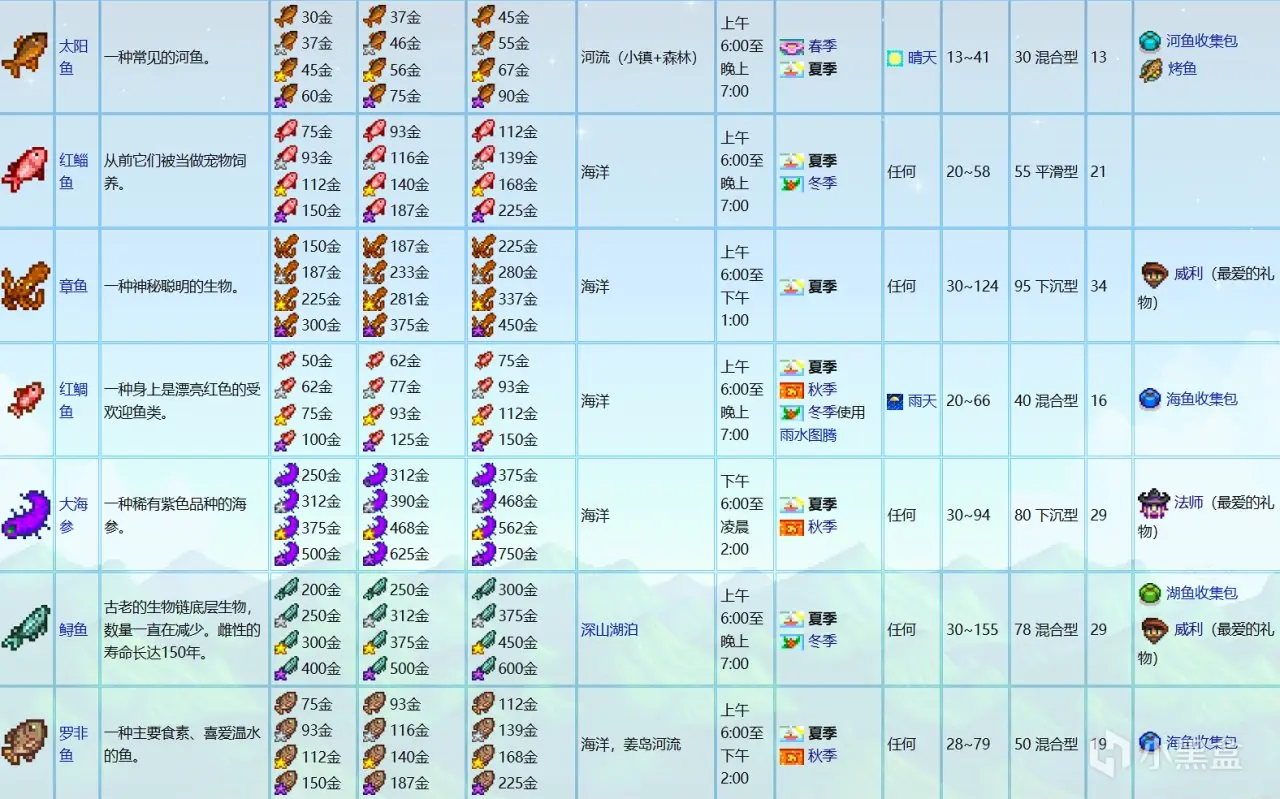Click 威利's portrait icon in 鲟鱼 row
This screenshot has height=799, width=1280.
(1154, 630)
